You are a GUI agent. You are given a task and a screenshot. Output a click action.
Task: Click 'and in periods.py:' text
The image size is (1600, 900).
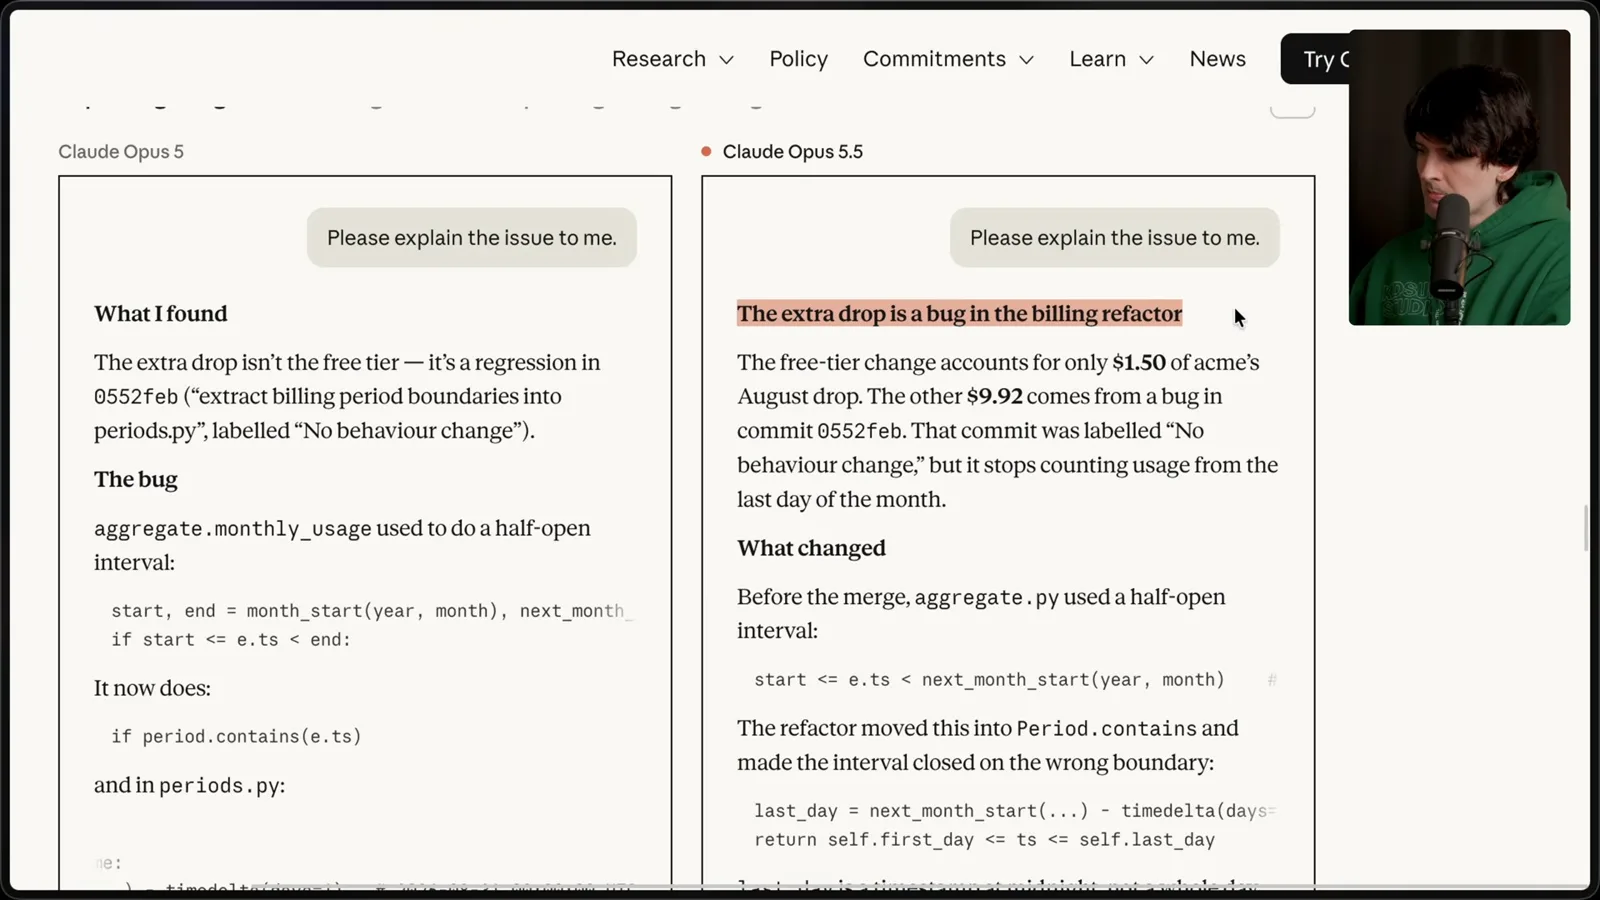[190, 785]
